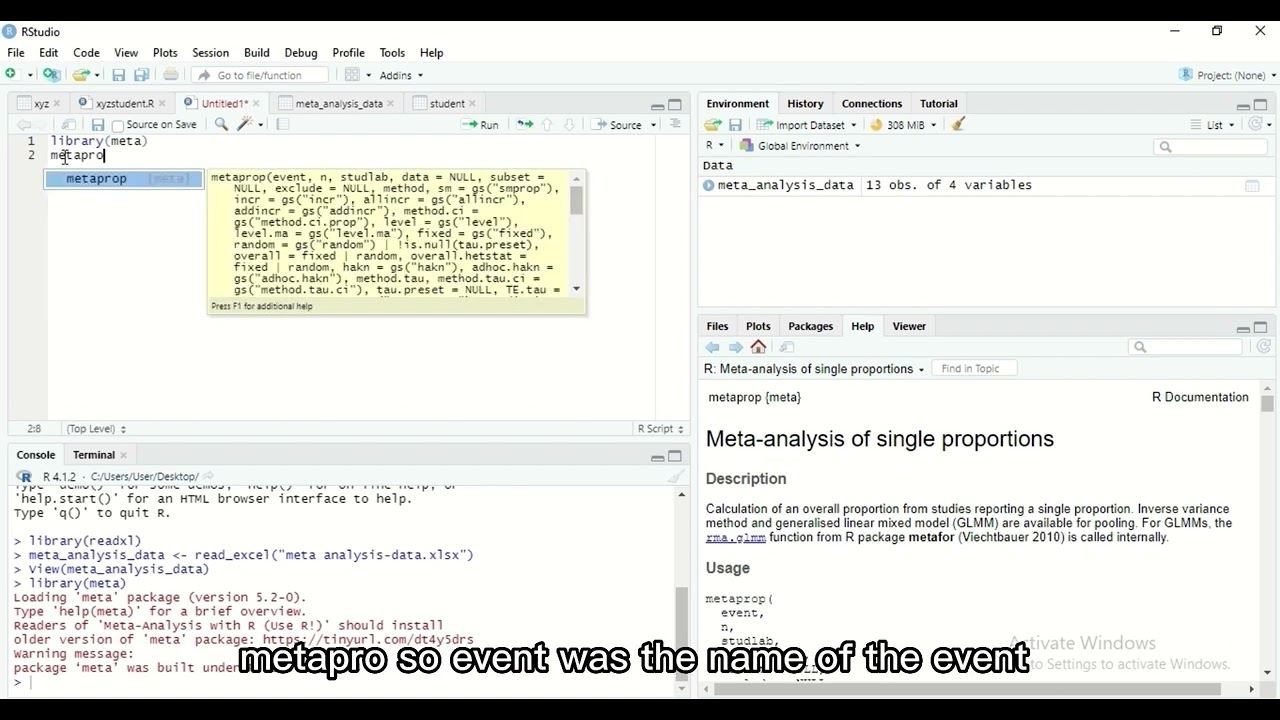The image size is (1280, 720).
Task: Open the Addins dropdown
Action: [x=401, y=75]
